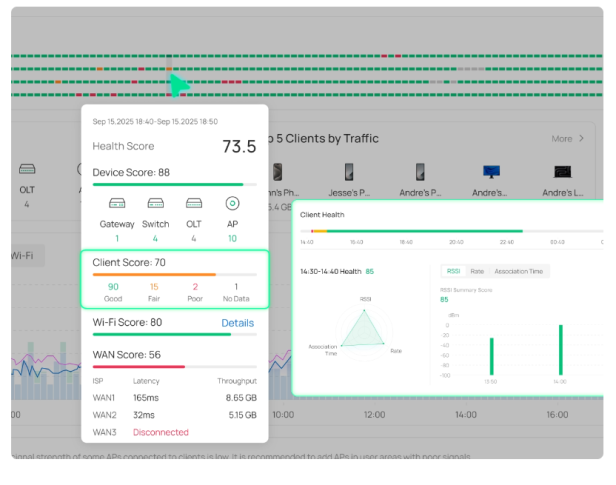The image size is (616, 485).
Task: Switch to the Association Time tab
Action: click(x=519, y=271)
